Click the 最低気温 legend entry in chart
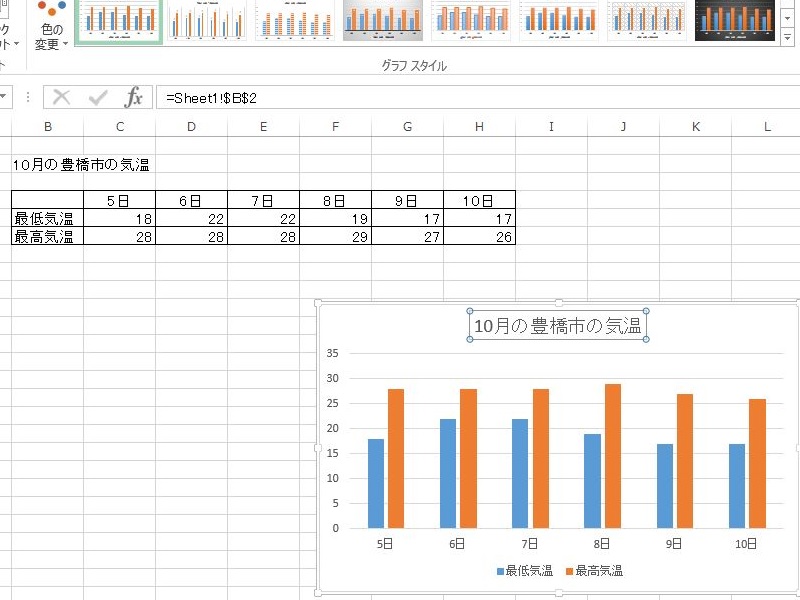Screen dimensions: 800x600 [525, 571]
